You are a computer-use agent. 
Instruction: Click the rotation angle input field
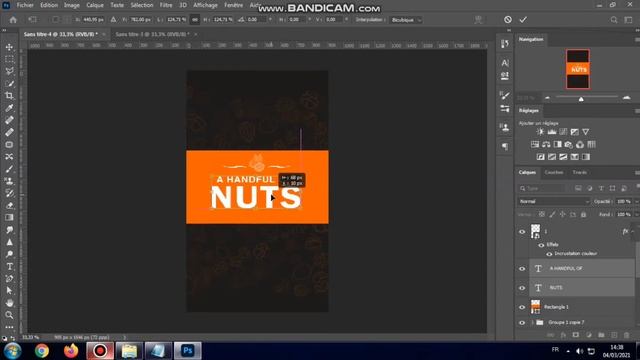[256, 20]
